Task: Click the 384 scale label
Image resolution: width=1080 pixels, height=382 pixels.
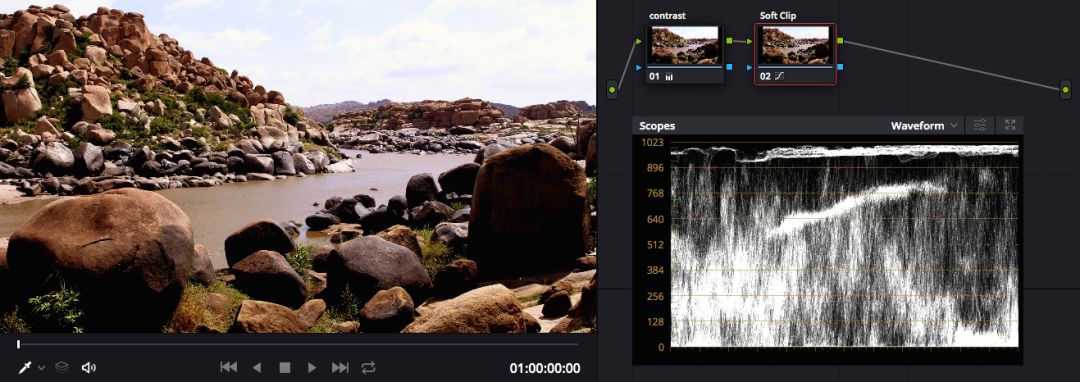Action: point(655,270)
